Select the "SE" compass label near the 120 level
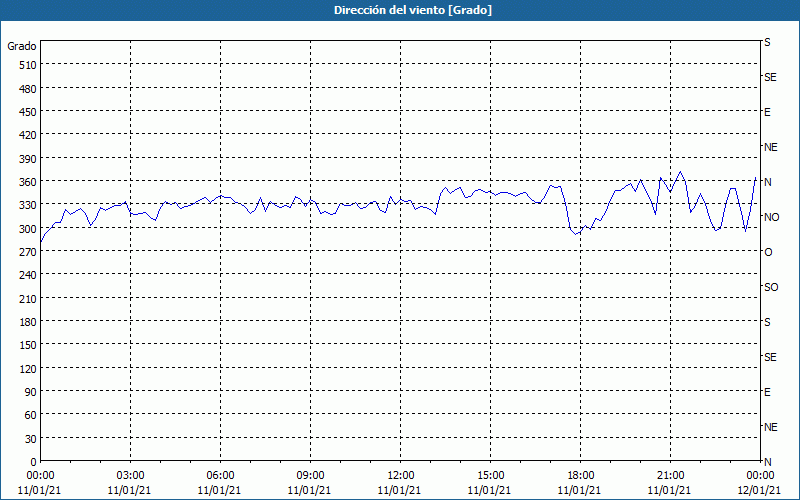 pos(770,358)
